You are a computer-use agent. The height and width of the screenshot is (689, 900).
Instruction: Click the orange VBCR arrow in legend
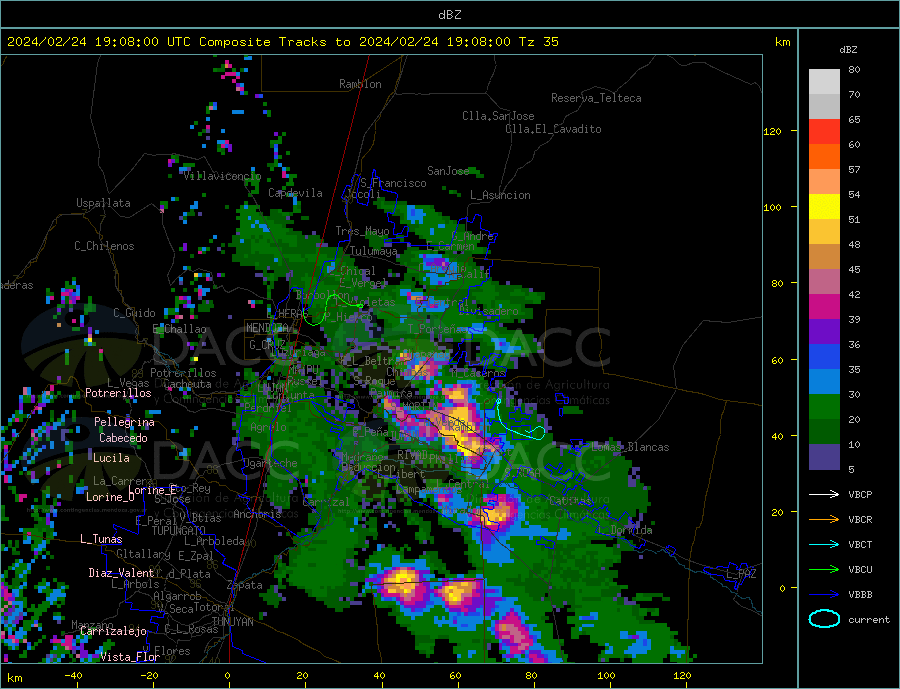[x=824, y=520]
